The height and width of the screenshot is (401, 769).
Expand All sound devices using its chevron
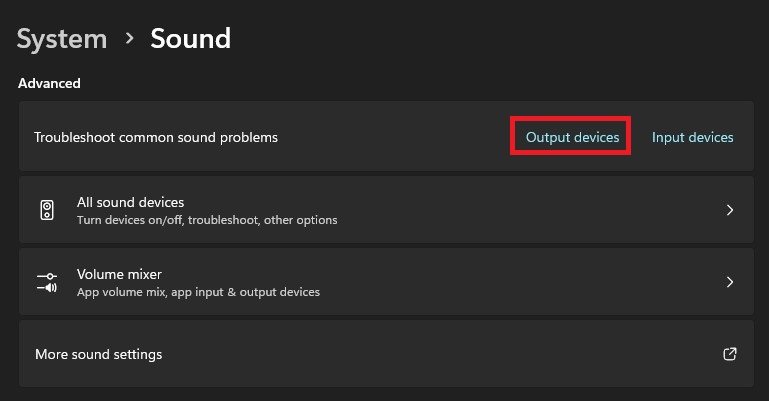[x=730, y=210]
